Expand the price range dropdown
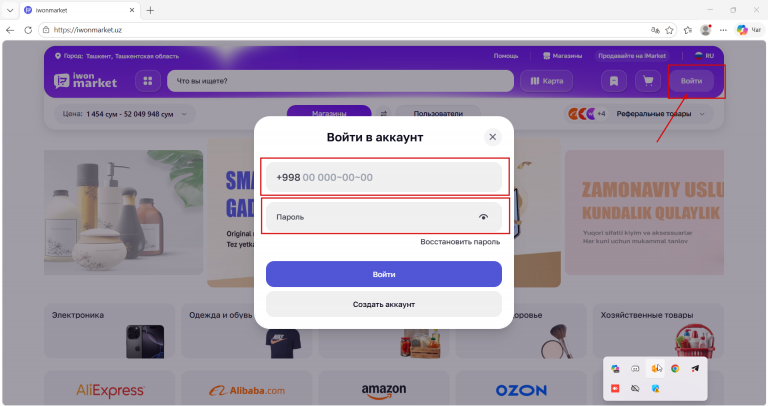The width and height of the screenshot is (768, 406). click(124, 114)
